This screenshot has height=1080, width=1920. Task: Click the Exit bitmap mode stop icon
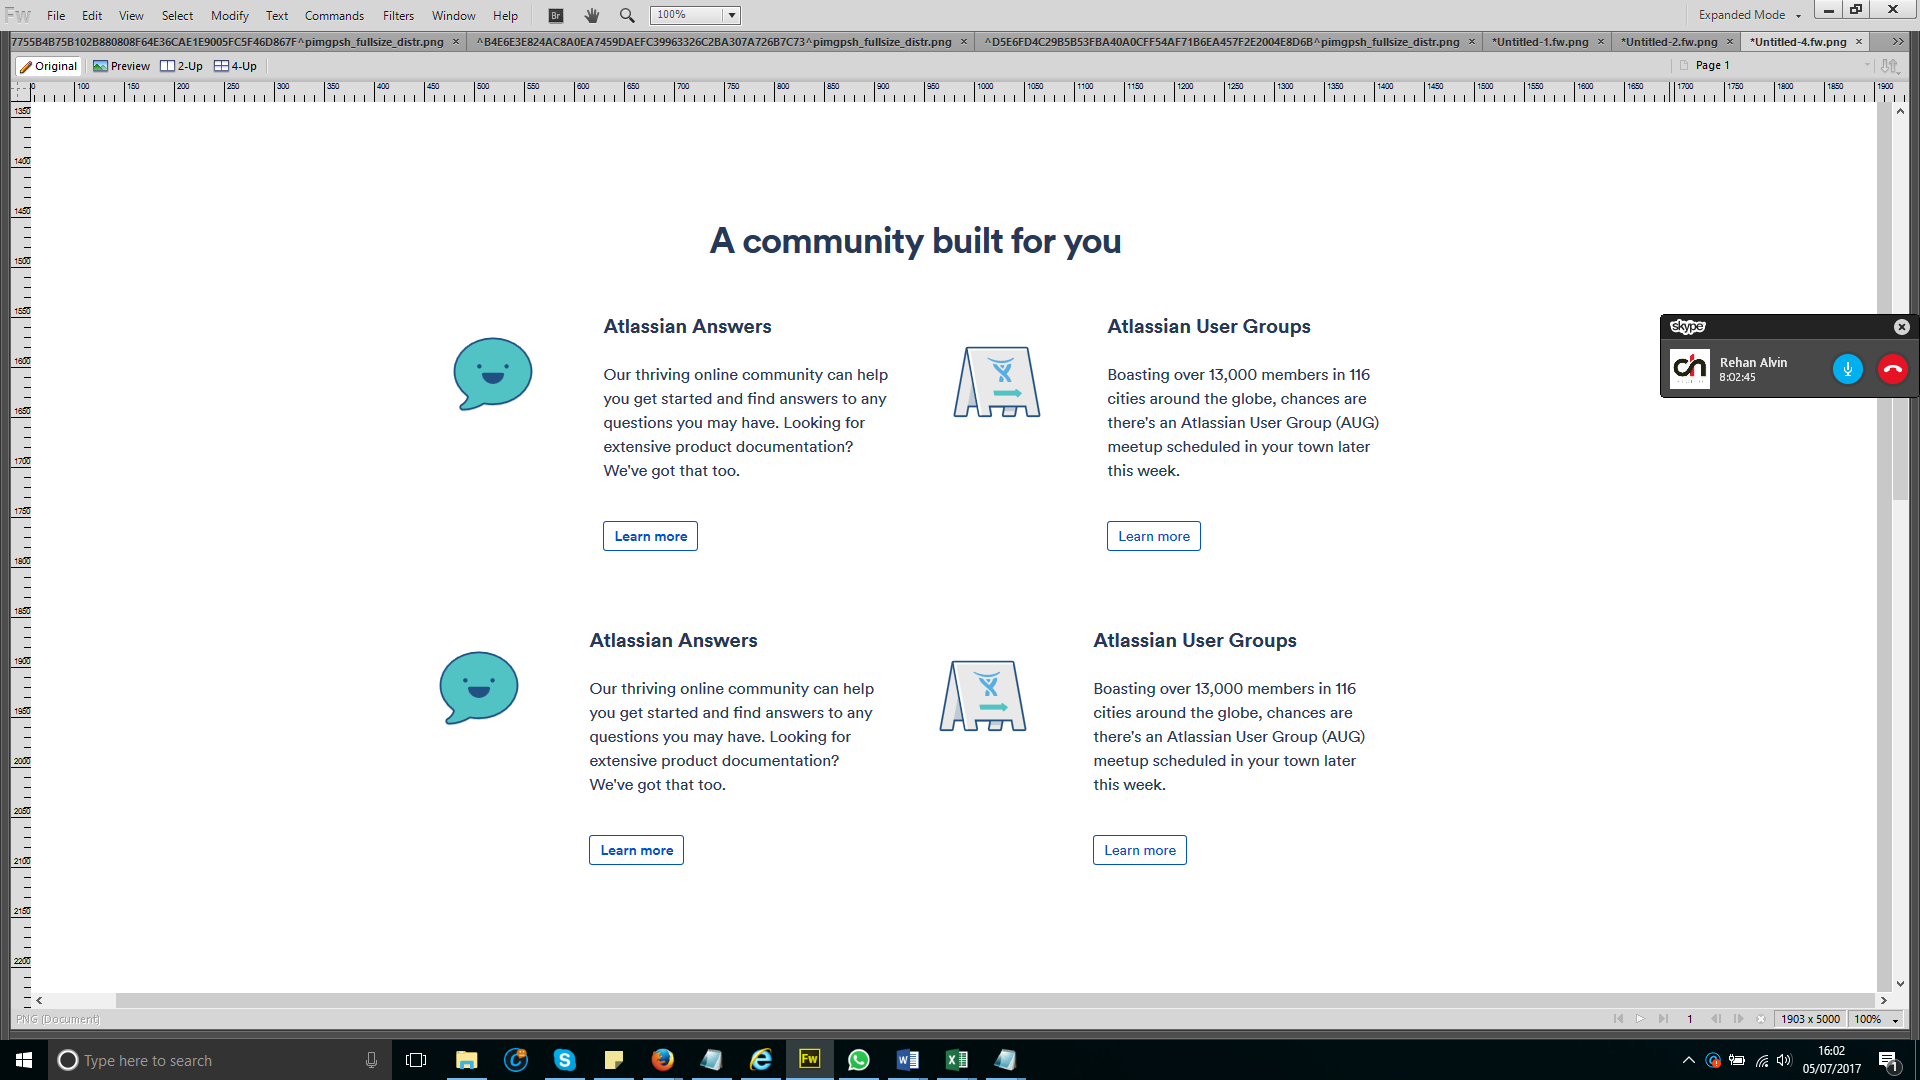(x=1761, y=1019)
